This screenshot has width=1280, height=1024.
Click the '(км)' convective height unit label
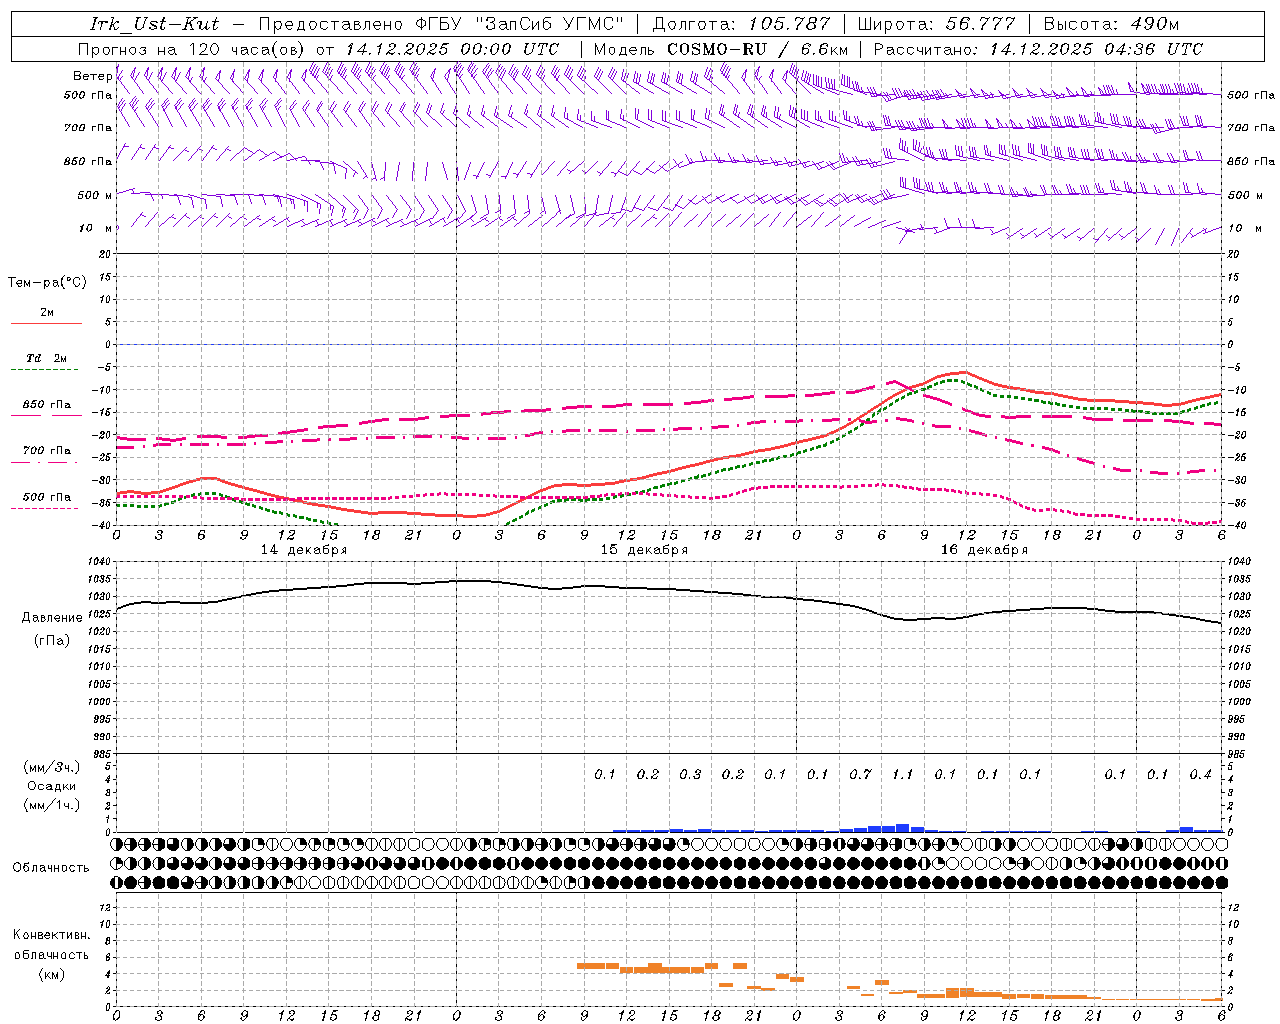click(51, 974)
